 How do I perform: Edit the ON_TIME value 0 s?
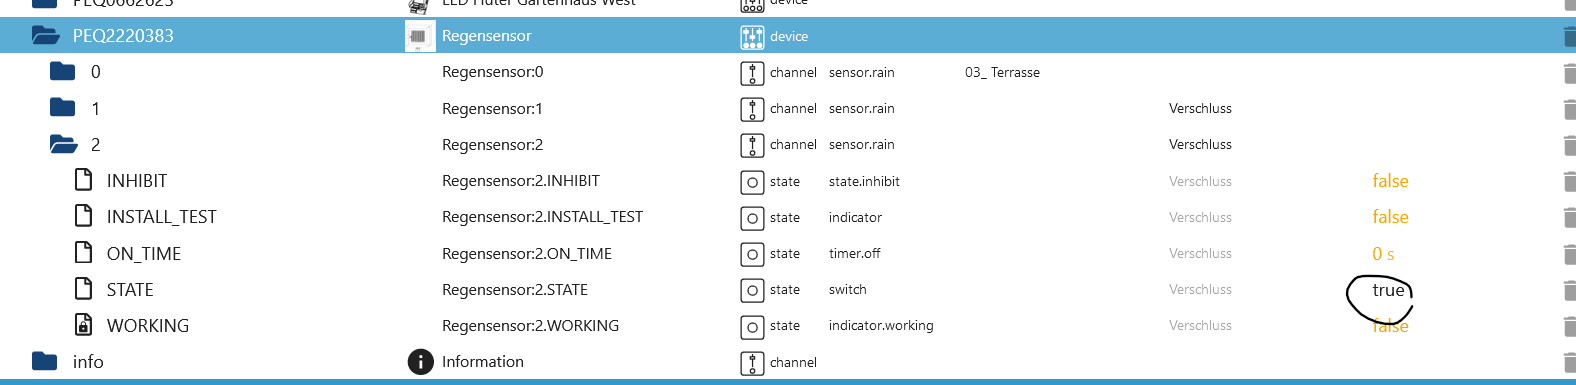[x=1383, y=254]
